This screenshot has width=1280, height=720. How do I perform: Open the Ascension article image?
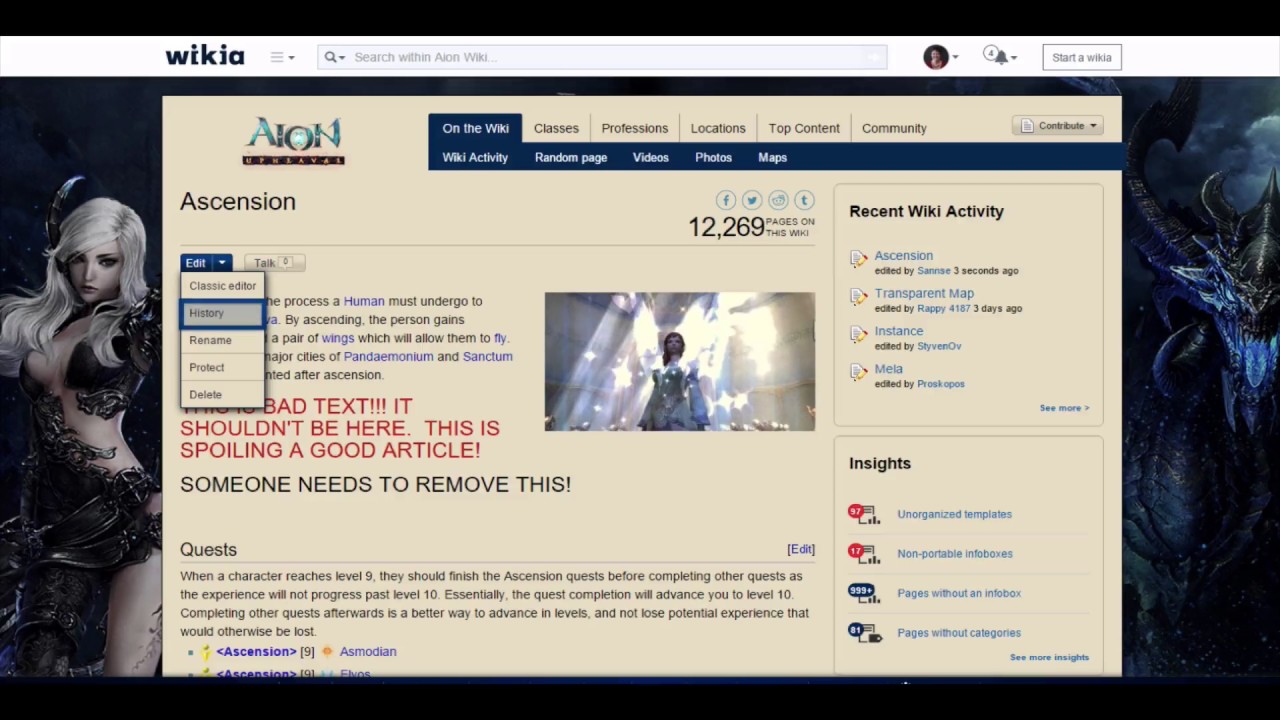pyautogui.click(x=680, y=361)
